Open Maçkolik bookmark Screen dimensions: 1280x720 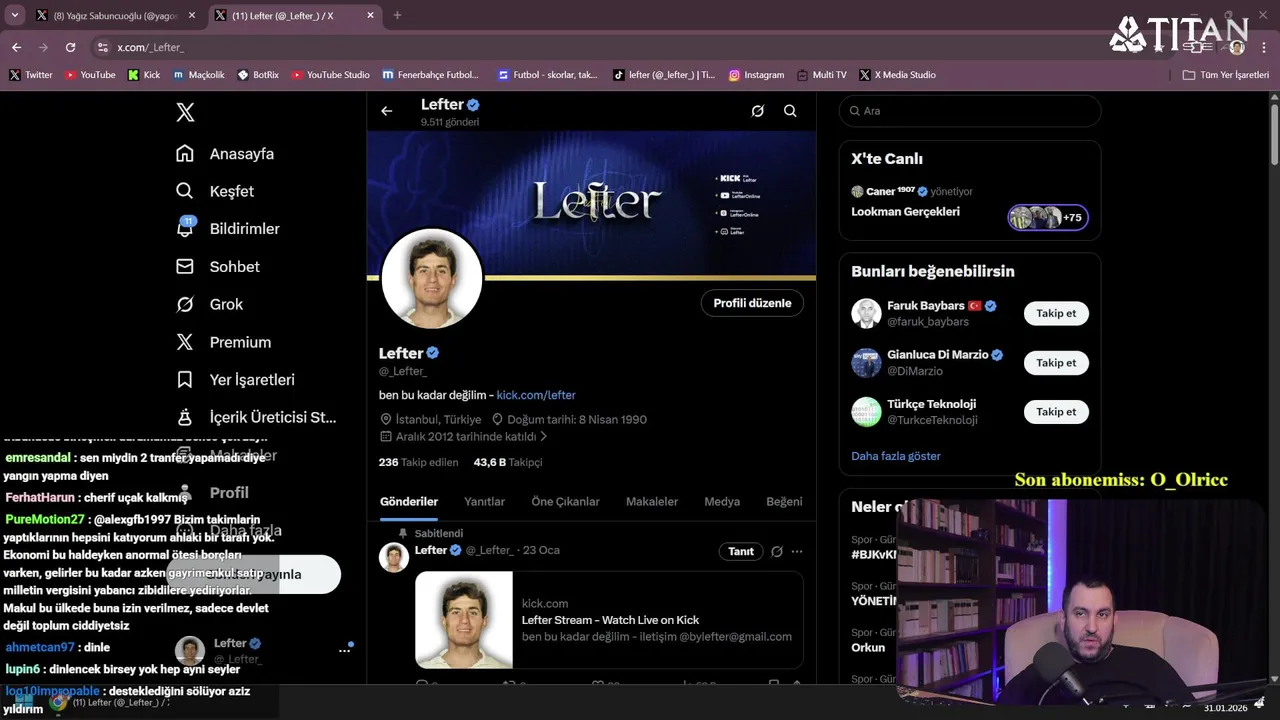pos(199,75)
